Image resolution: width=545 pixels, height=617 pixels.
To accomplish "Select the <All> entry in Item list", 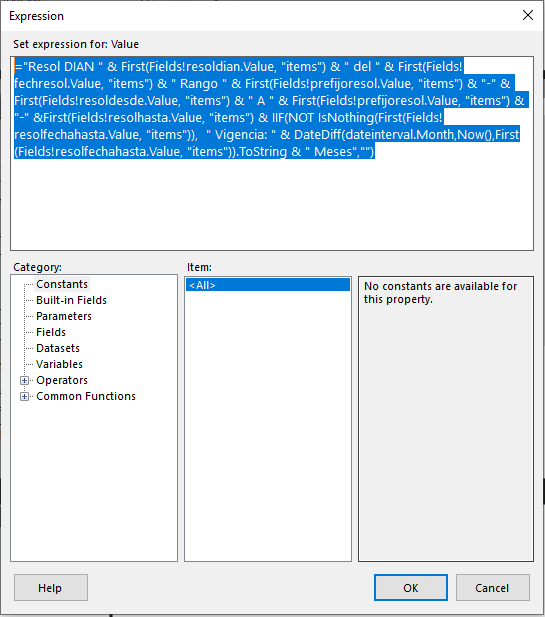I will point(268,285).
